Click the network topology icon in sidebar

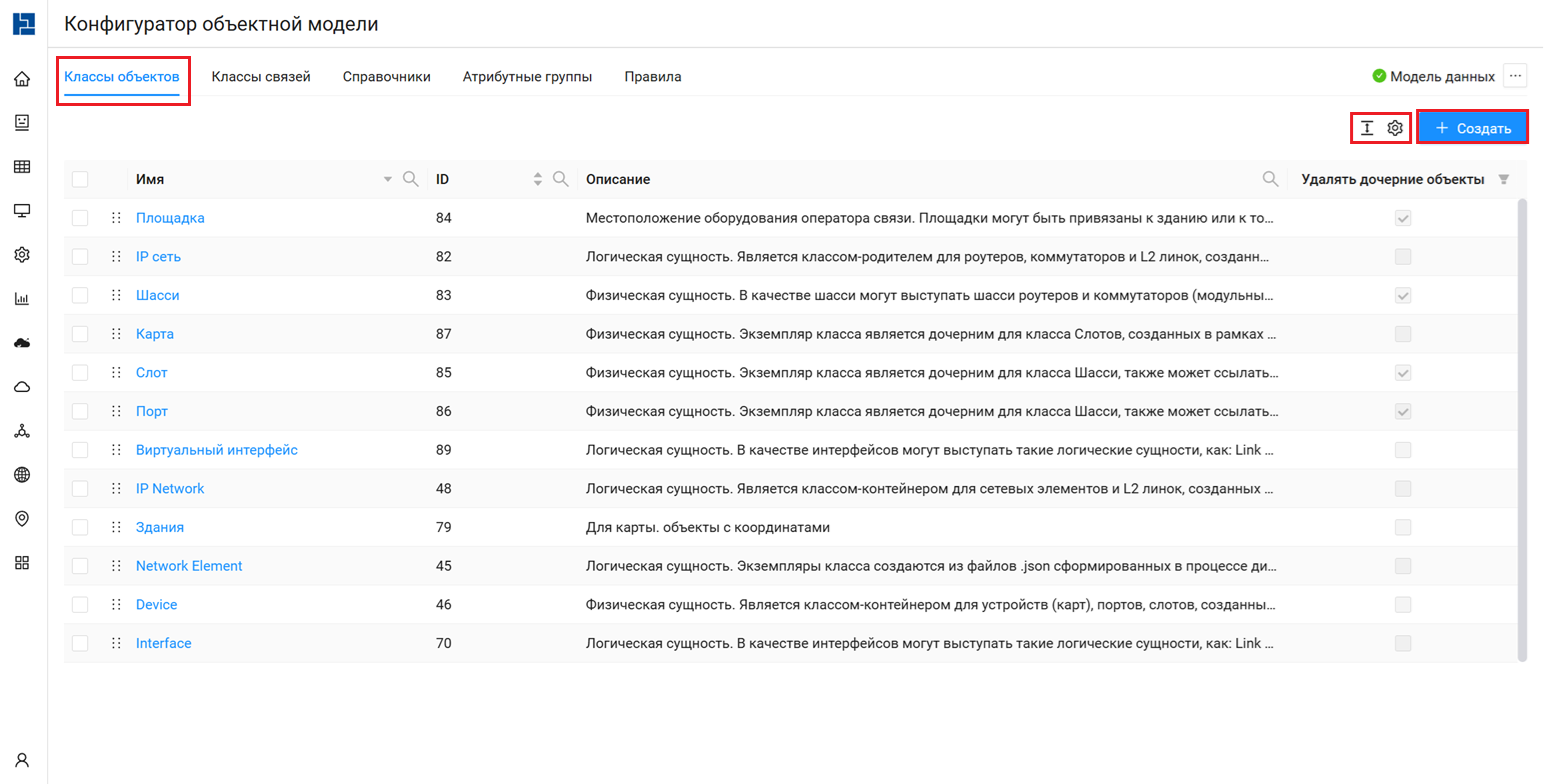point(22,431)
